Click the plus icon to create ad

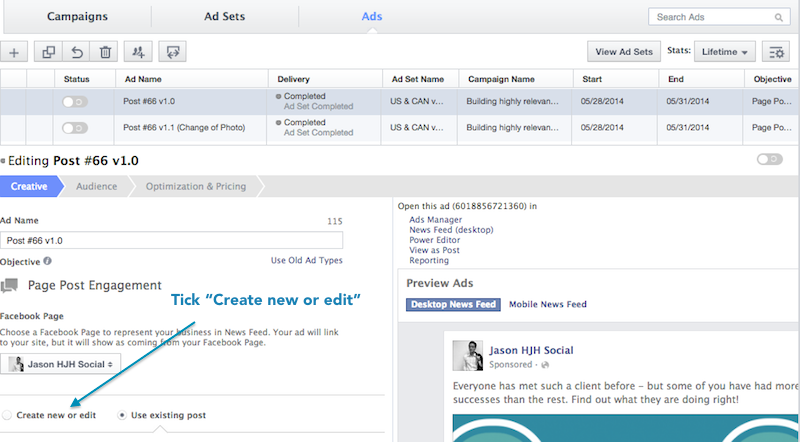(13, 52)
